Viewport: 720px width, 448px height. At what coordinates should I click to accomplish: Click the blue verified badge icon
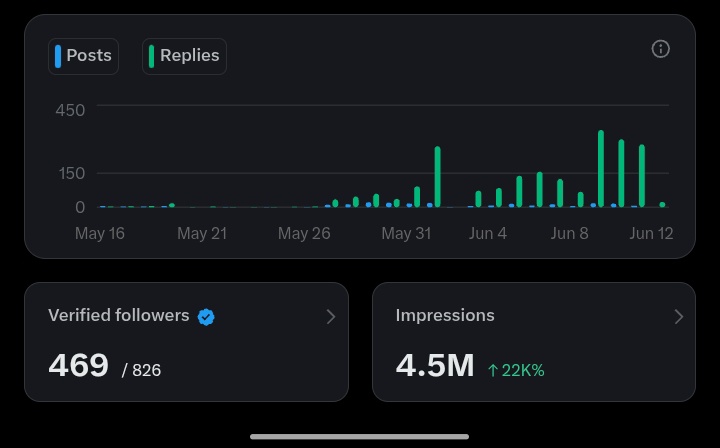206,317
